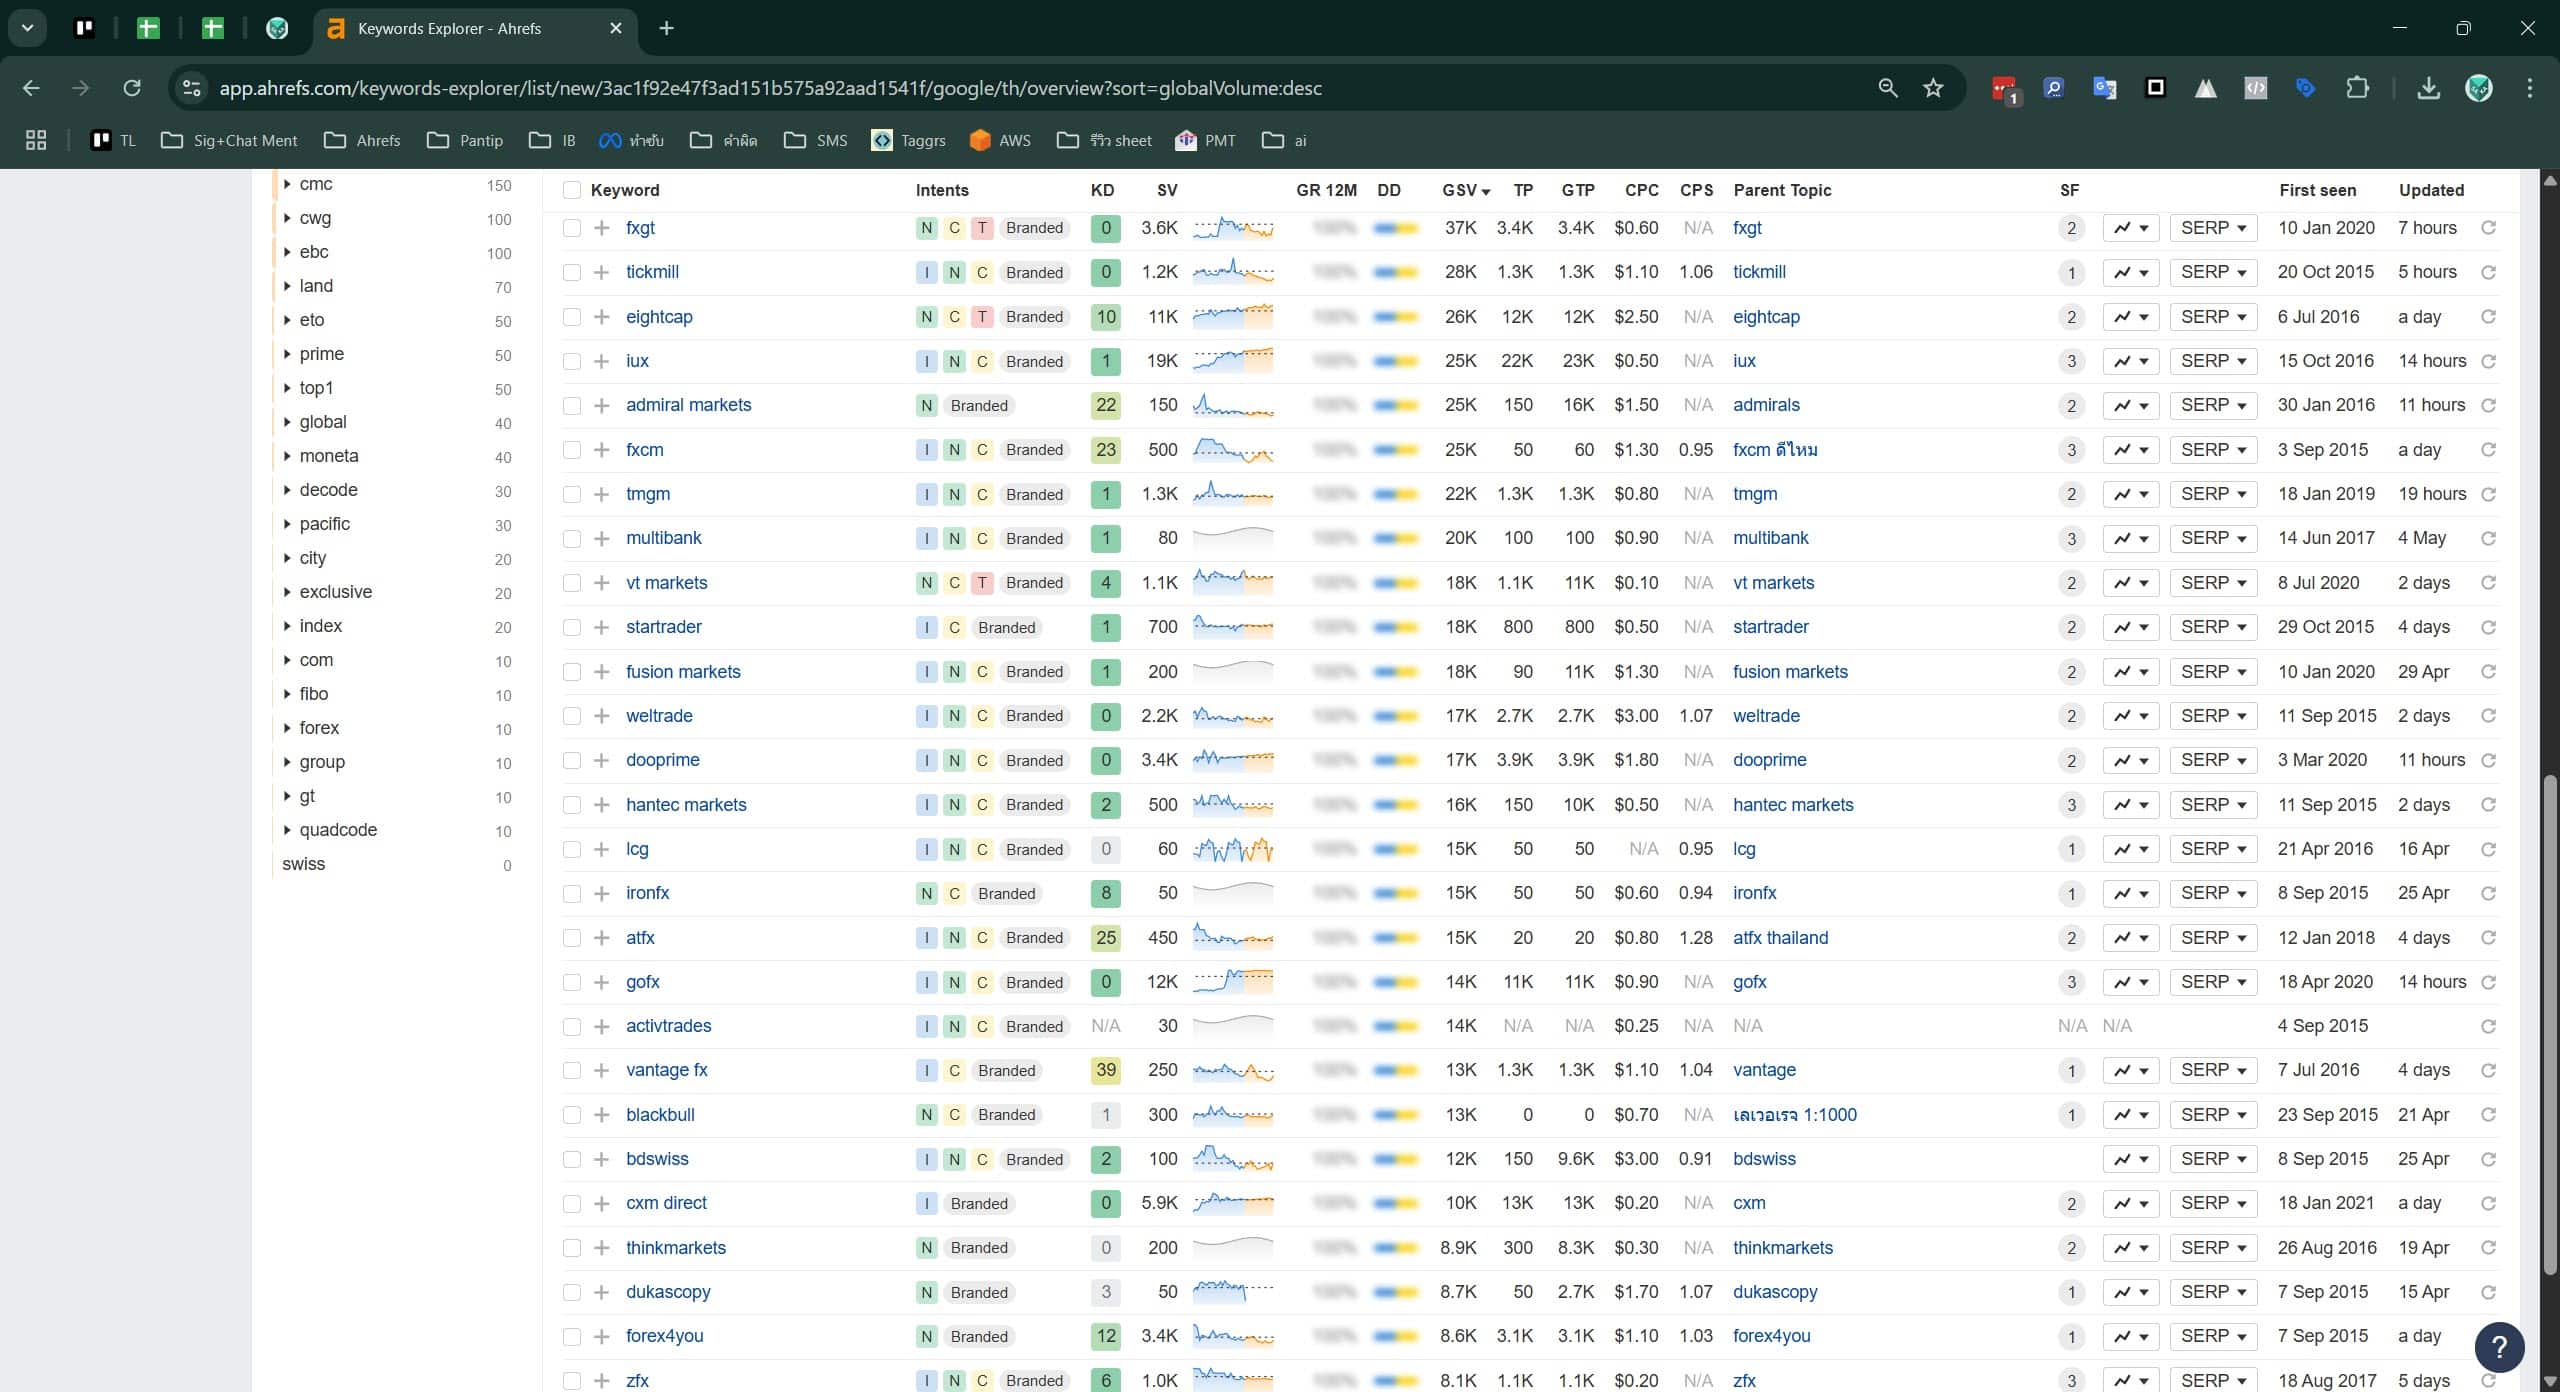
Task: Click the refresh icon on gofx row
Action: click(2488, 982)
